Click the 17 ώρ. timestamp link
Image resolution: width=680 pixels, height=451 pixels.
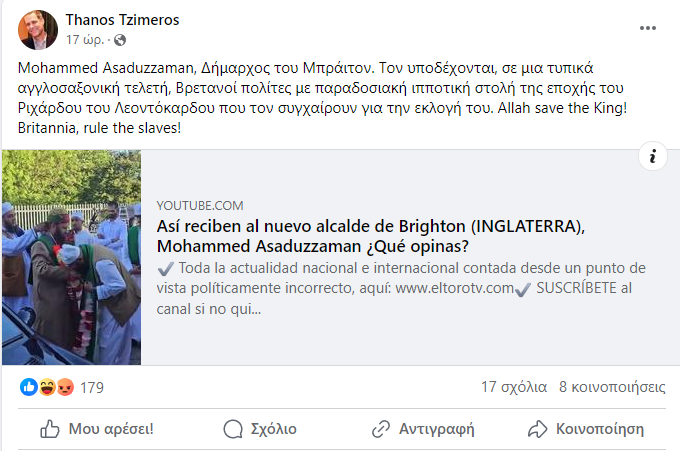[x=85, y=40]
